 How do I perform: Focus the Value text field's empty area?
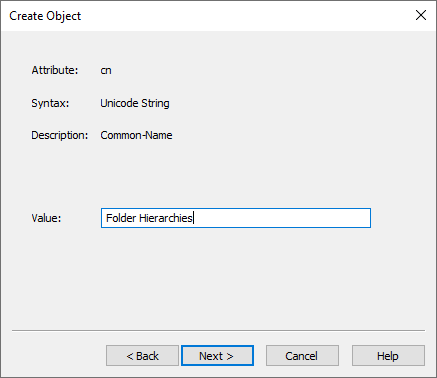tap(282, 218)
